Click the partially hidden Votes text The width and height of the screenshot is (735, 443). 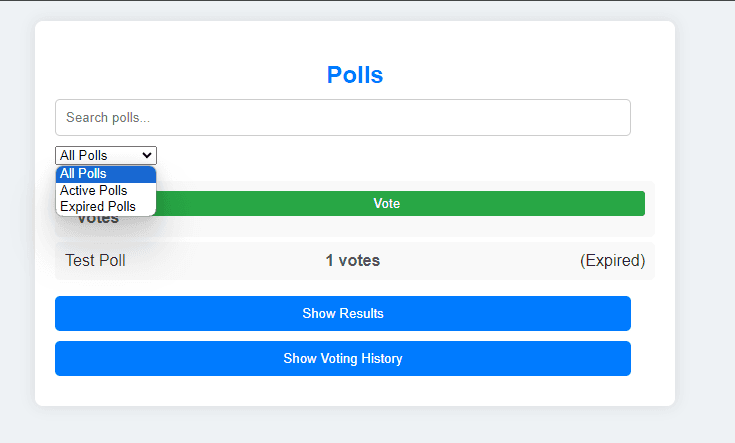(x=98, y=220)
